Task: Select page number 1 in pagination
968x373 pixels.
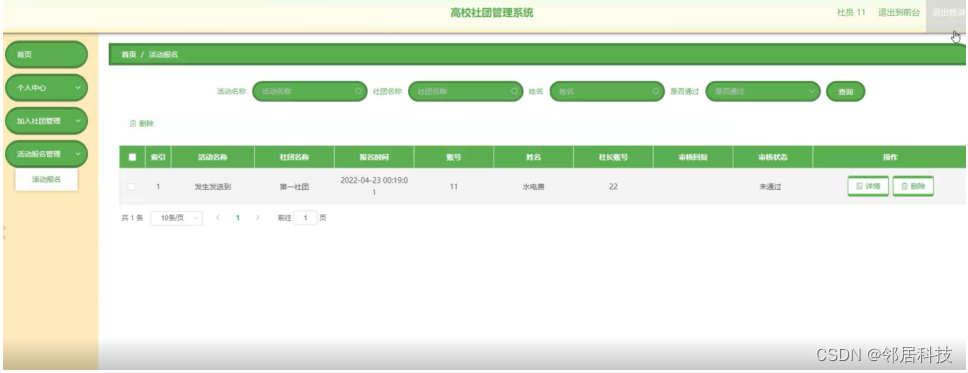Action: point(238,218)
